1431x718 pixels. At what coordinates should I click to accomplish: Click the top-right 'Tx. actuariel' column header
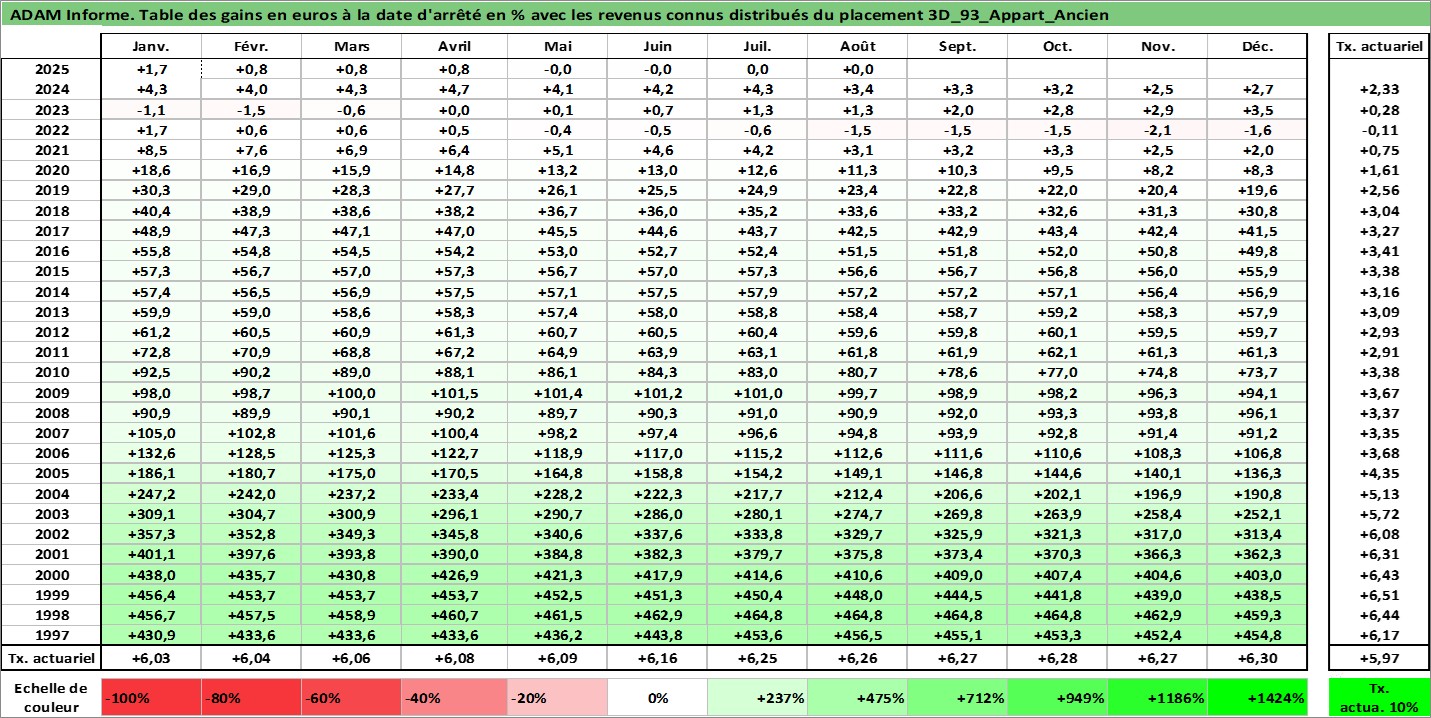pos(1379,47)
